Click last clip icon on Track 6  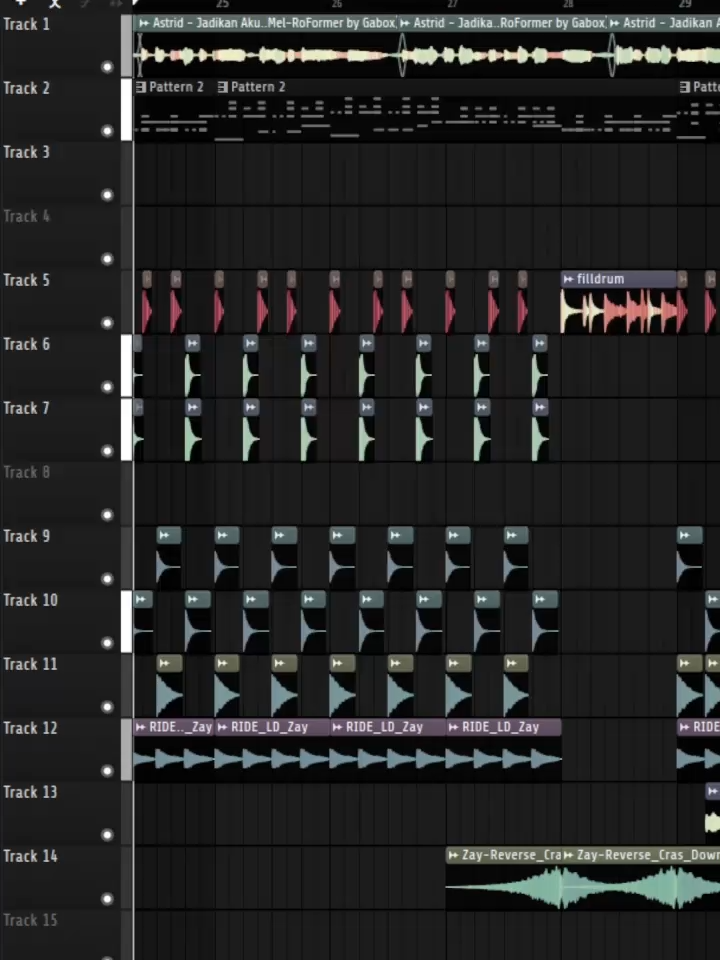[x=539, y=343]
